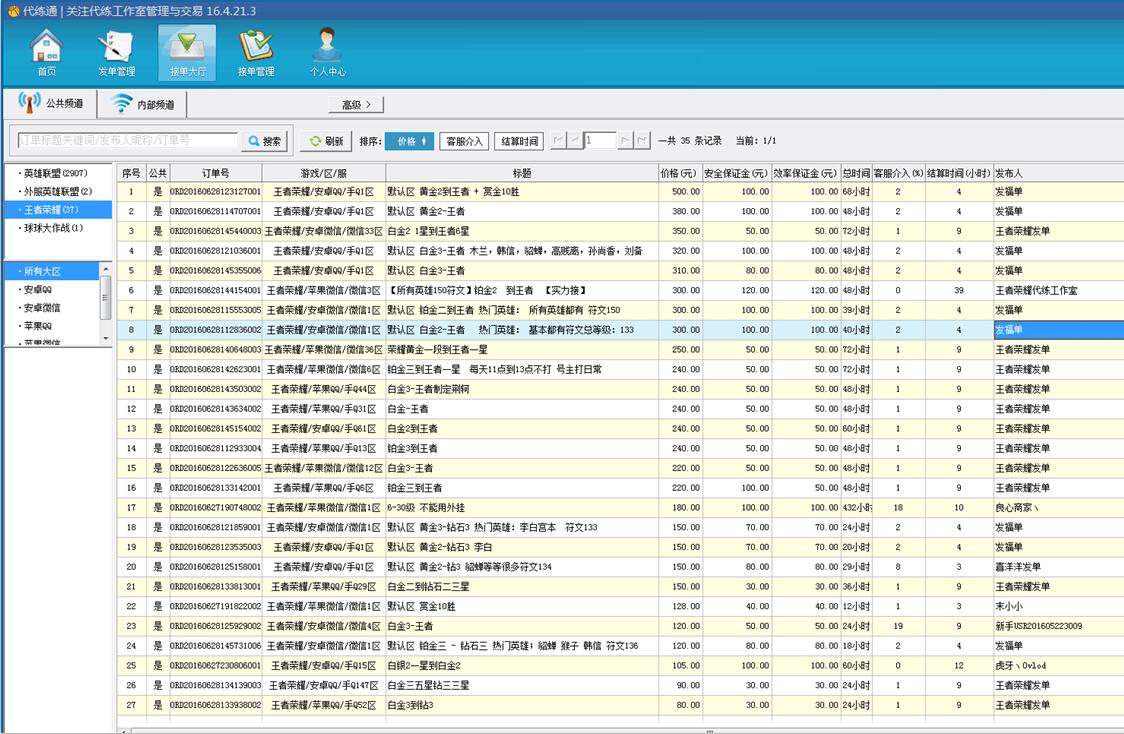
Task: Open the 首页 home icon
Action: [47, 52]
